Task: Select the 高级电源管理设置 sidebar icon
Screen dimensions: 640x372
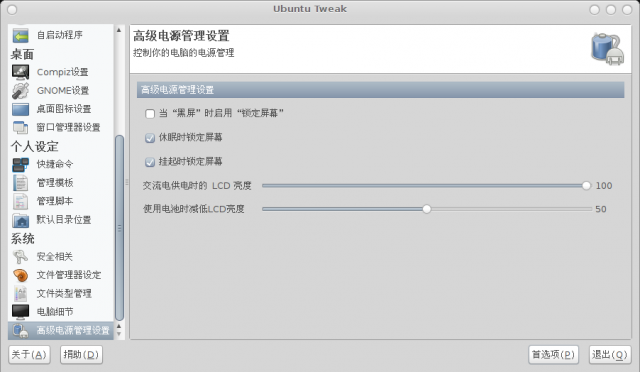Action: [x=20, y=330]
